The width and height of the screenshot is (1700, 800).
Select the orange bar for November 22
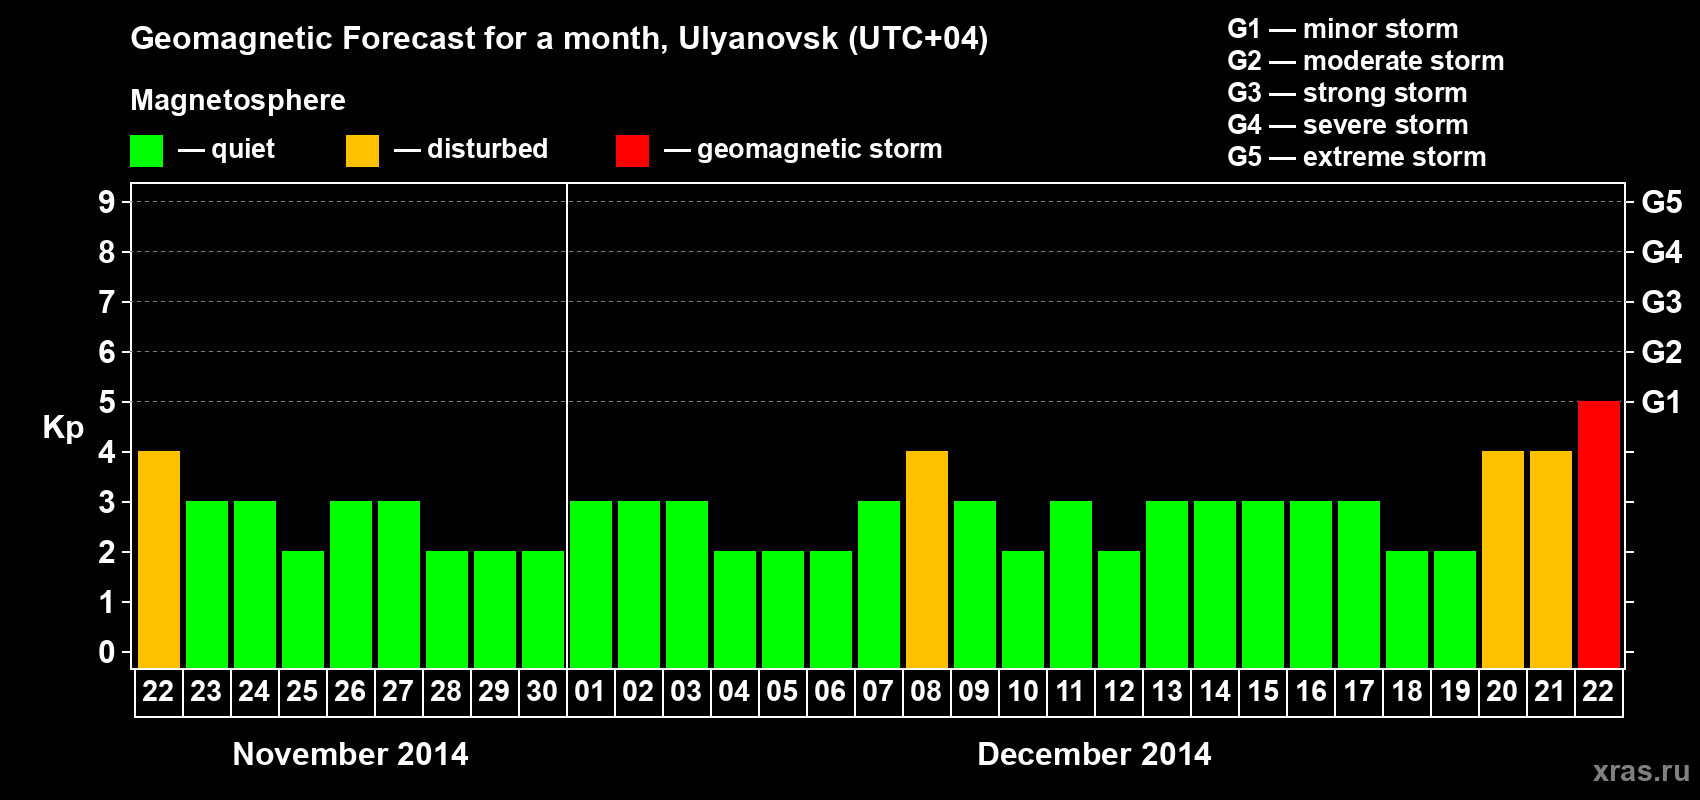tap(158, 560)
